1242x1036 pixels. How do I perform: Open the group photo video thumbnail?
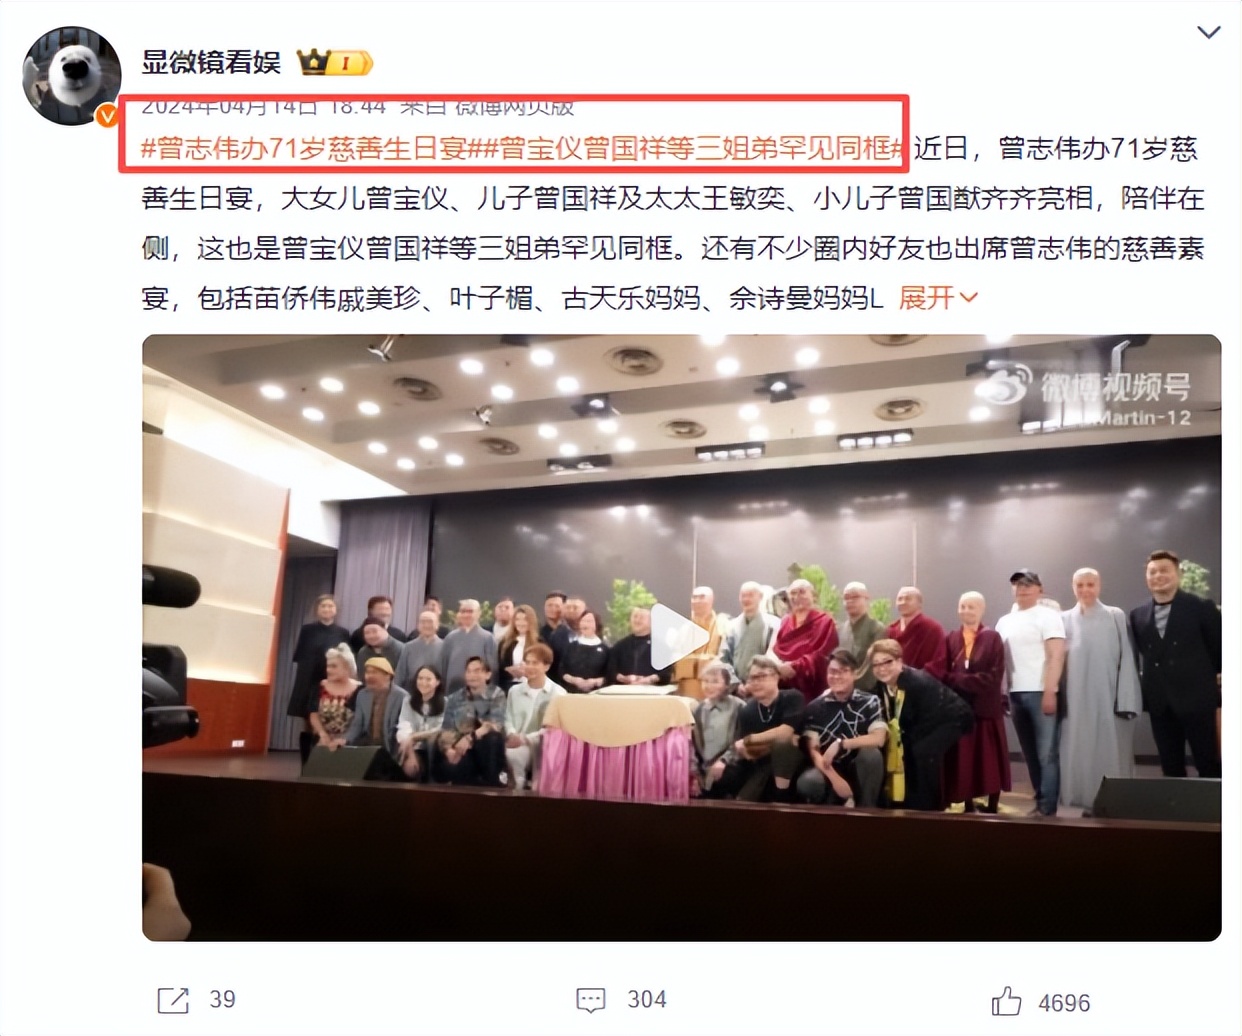[x=681, y=637]
